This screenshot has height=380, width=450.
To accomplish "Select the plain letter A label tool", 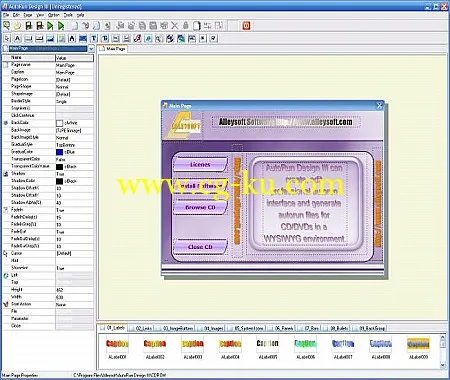I will pyautogui.click(x=18, y=39).
